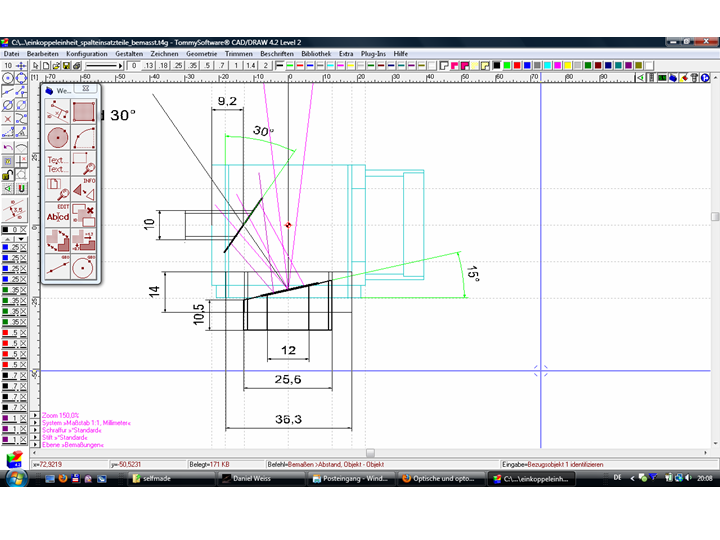Click the padlock icon in left toolbar
The width and height of the screenshot is (720, 540).
pos(8,175)
